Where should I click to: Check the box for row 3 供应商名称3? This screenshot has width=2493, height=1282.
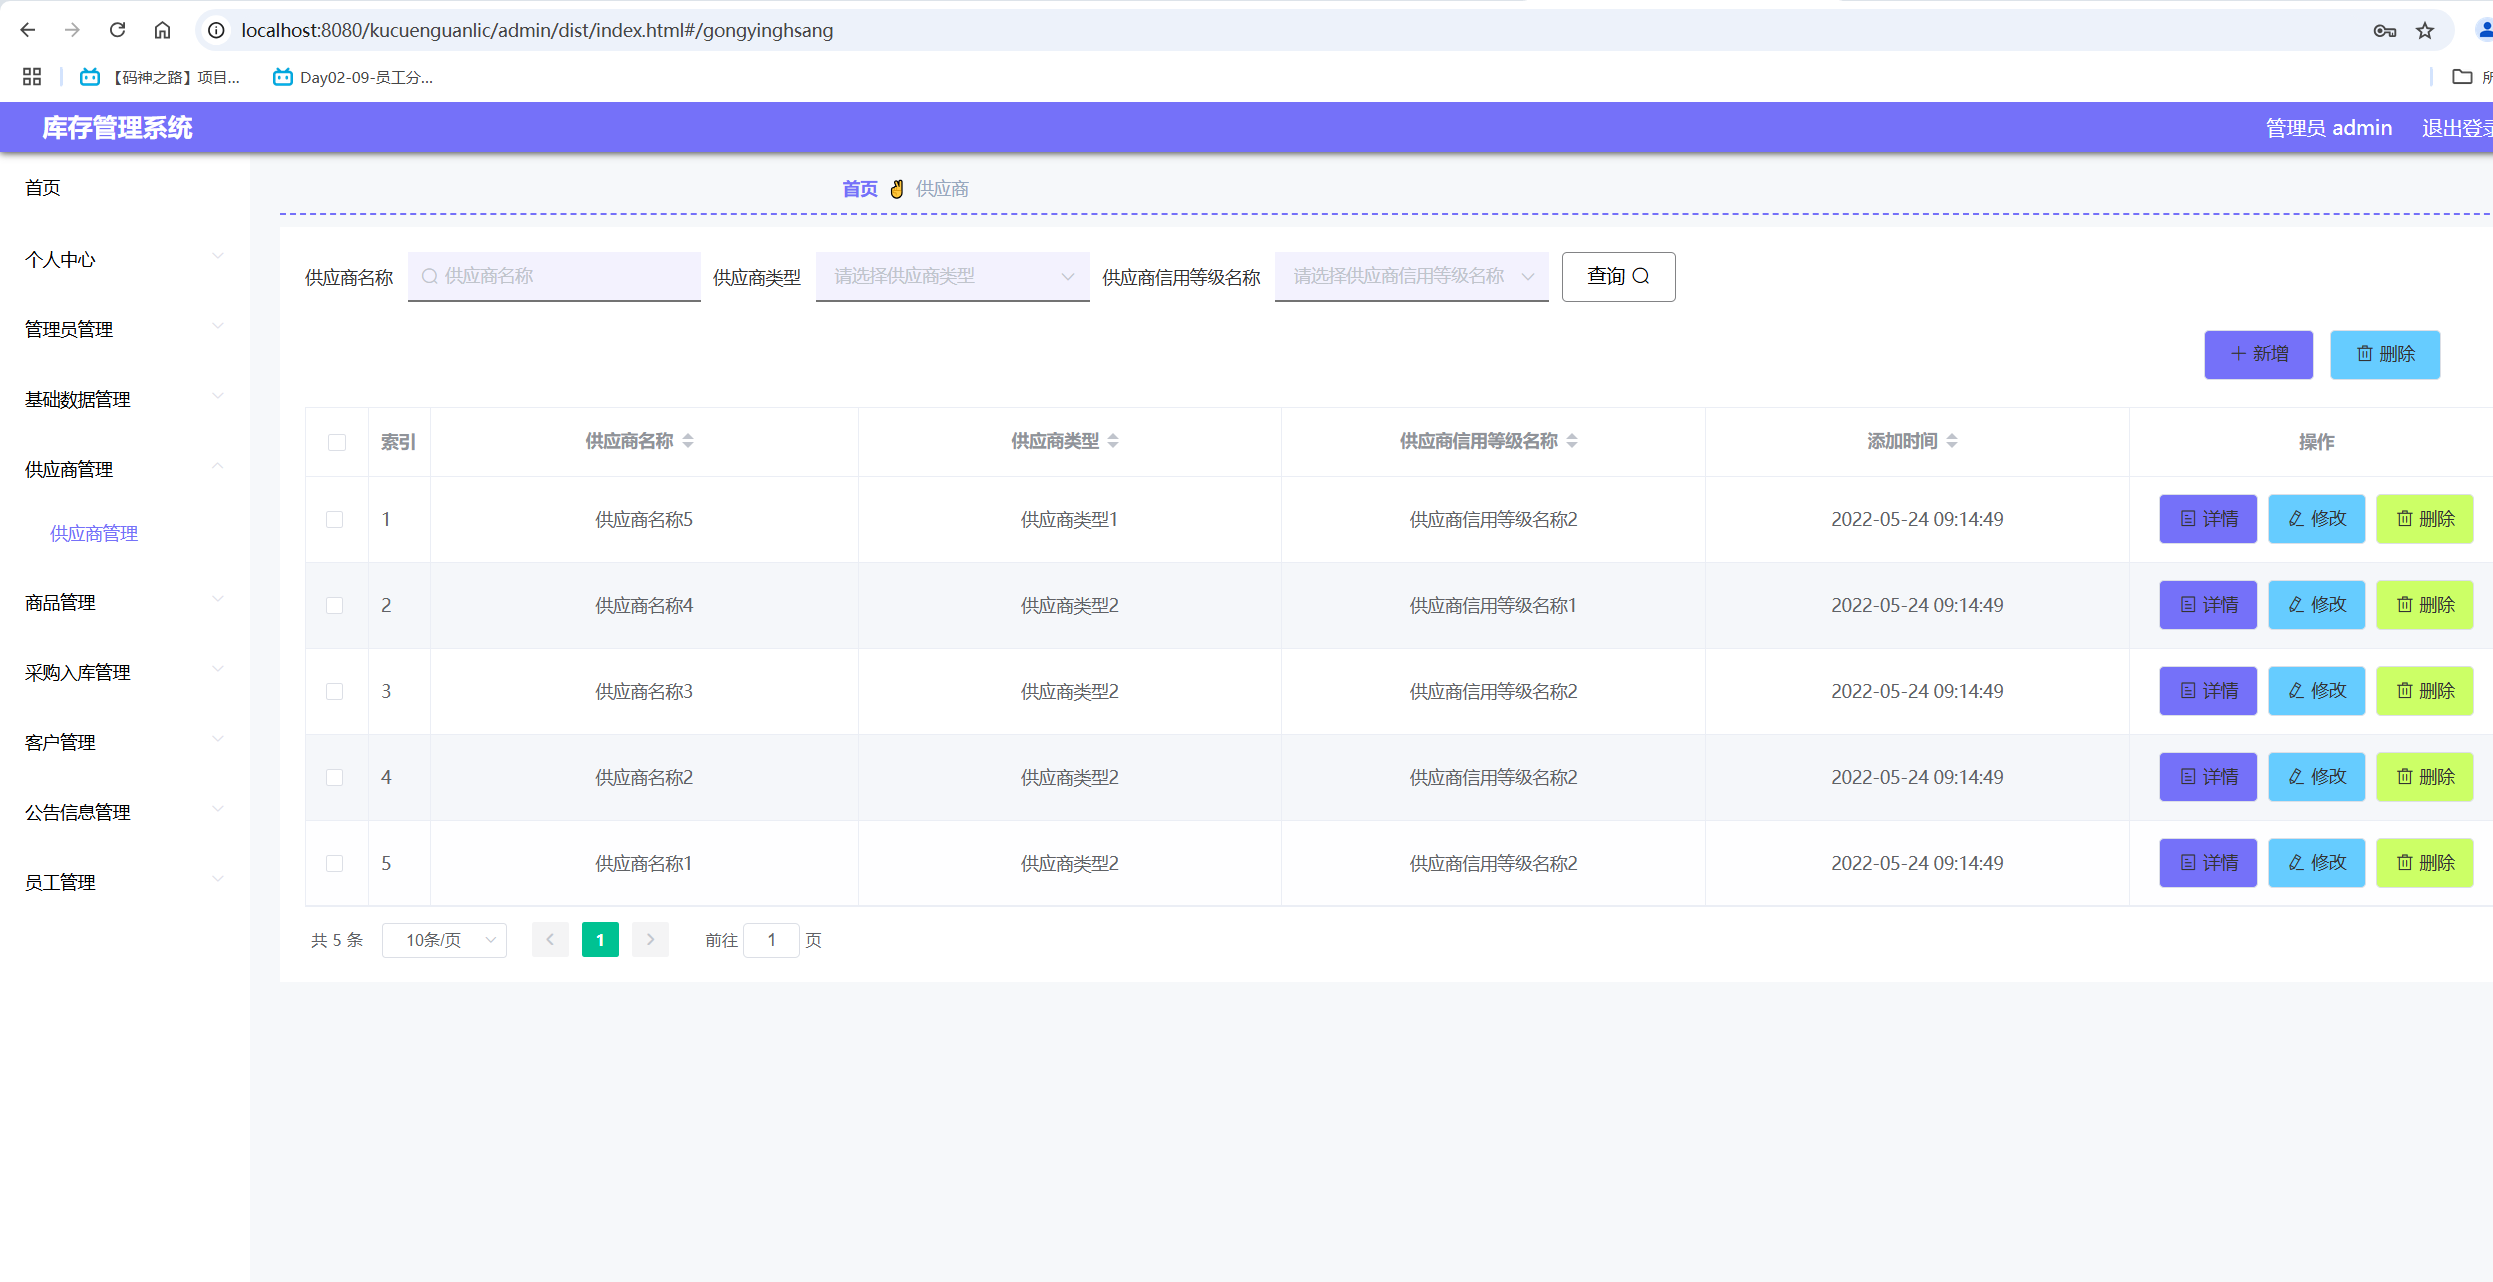coord(335,692)
